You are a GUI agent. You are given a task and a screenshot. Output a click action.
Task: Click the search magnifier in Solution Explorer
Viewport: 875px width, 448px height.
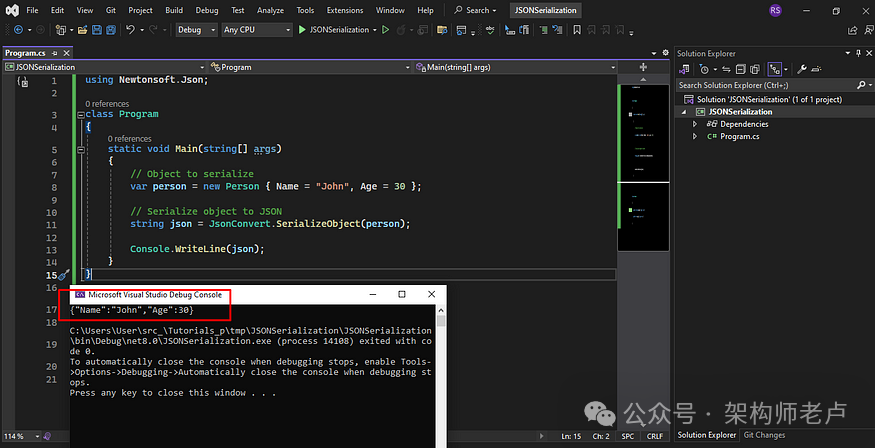click(860, 85)
